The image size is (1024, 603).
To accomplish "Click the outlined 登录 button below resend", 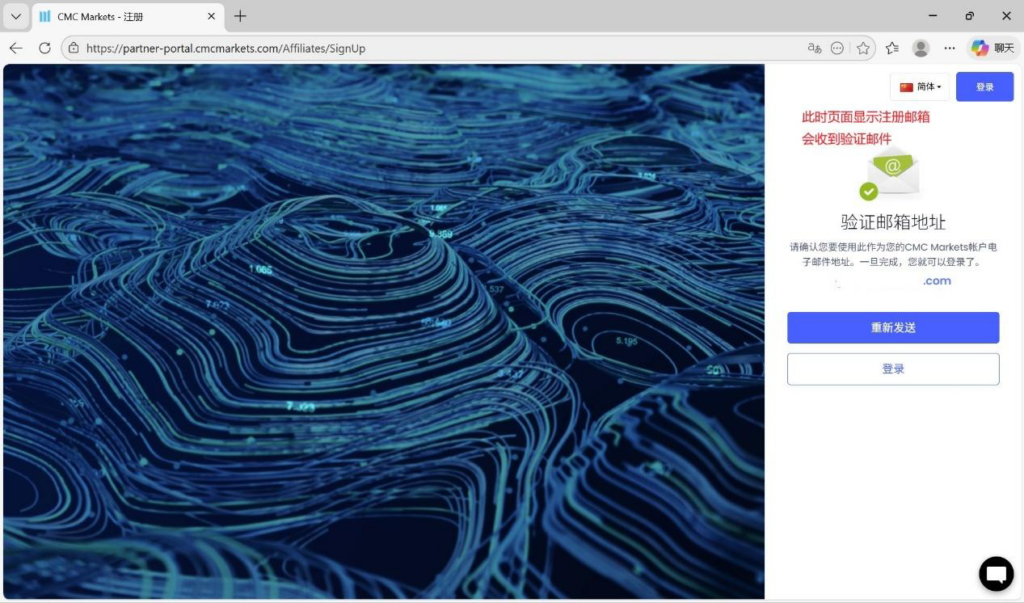I will [893, 369].
